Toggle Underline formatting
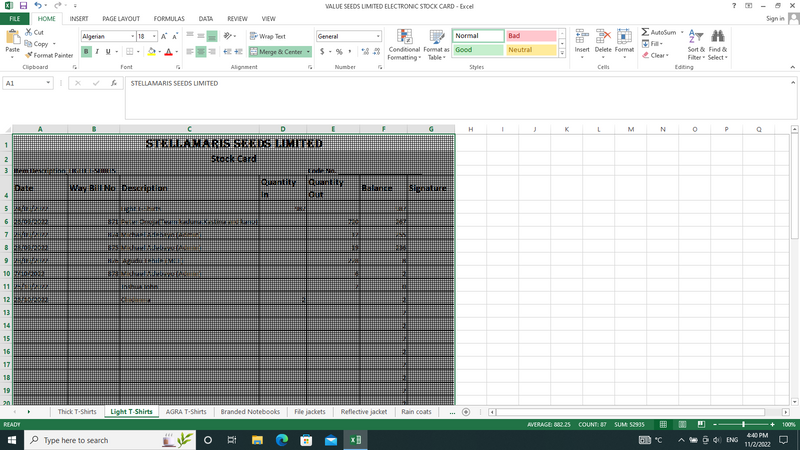800x450 pixels. click(108, 52)
